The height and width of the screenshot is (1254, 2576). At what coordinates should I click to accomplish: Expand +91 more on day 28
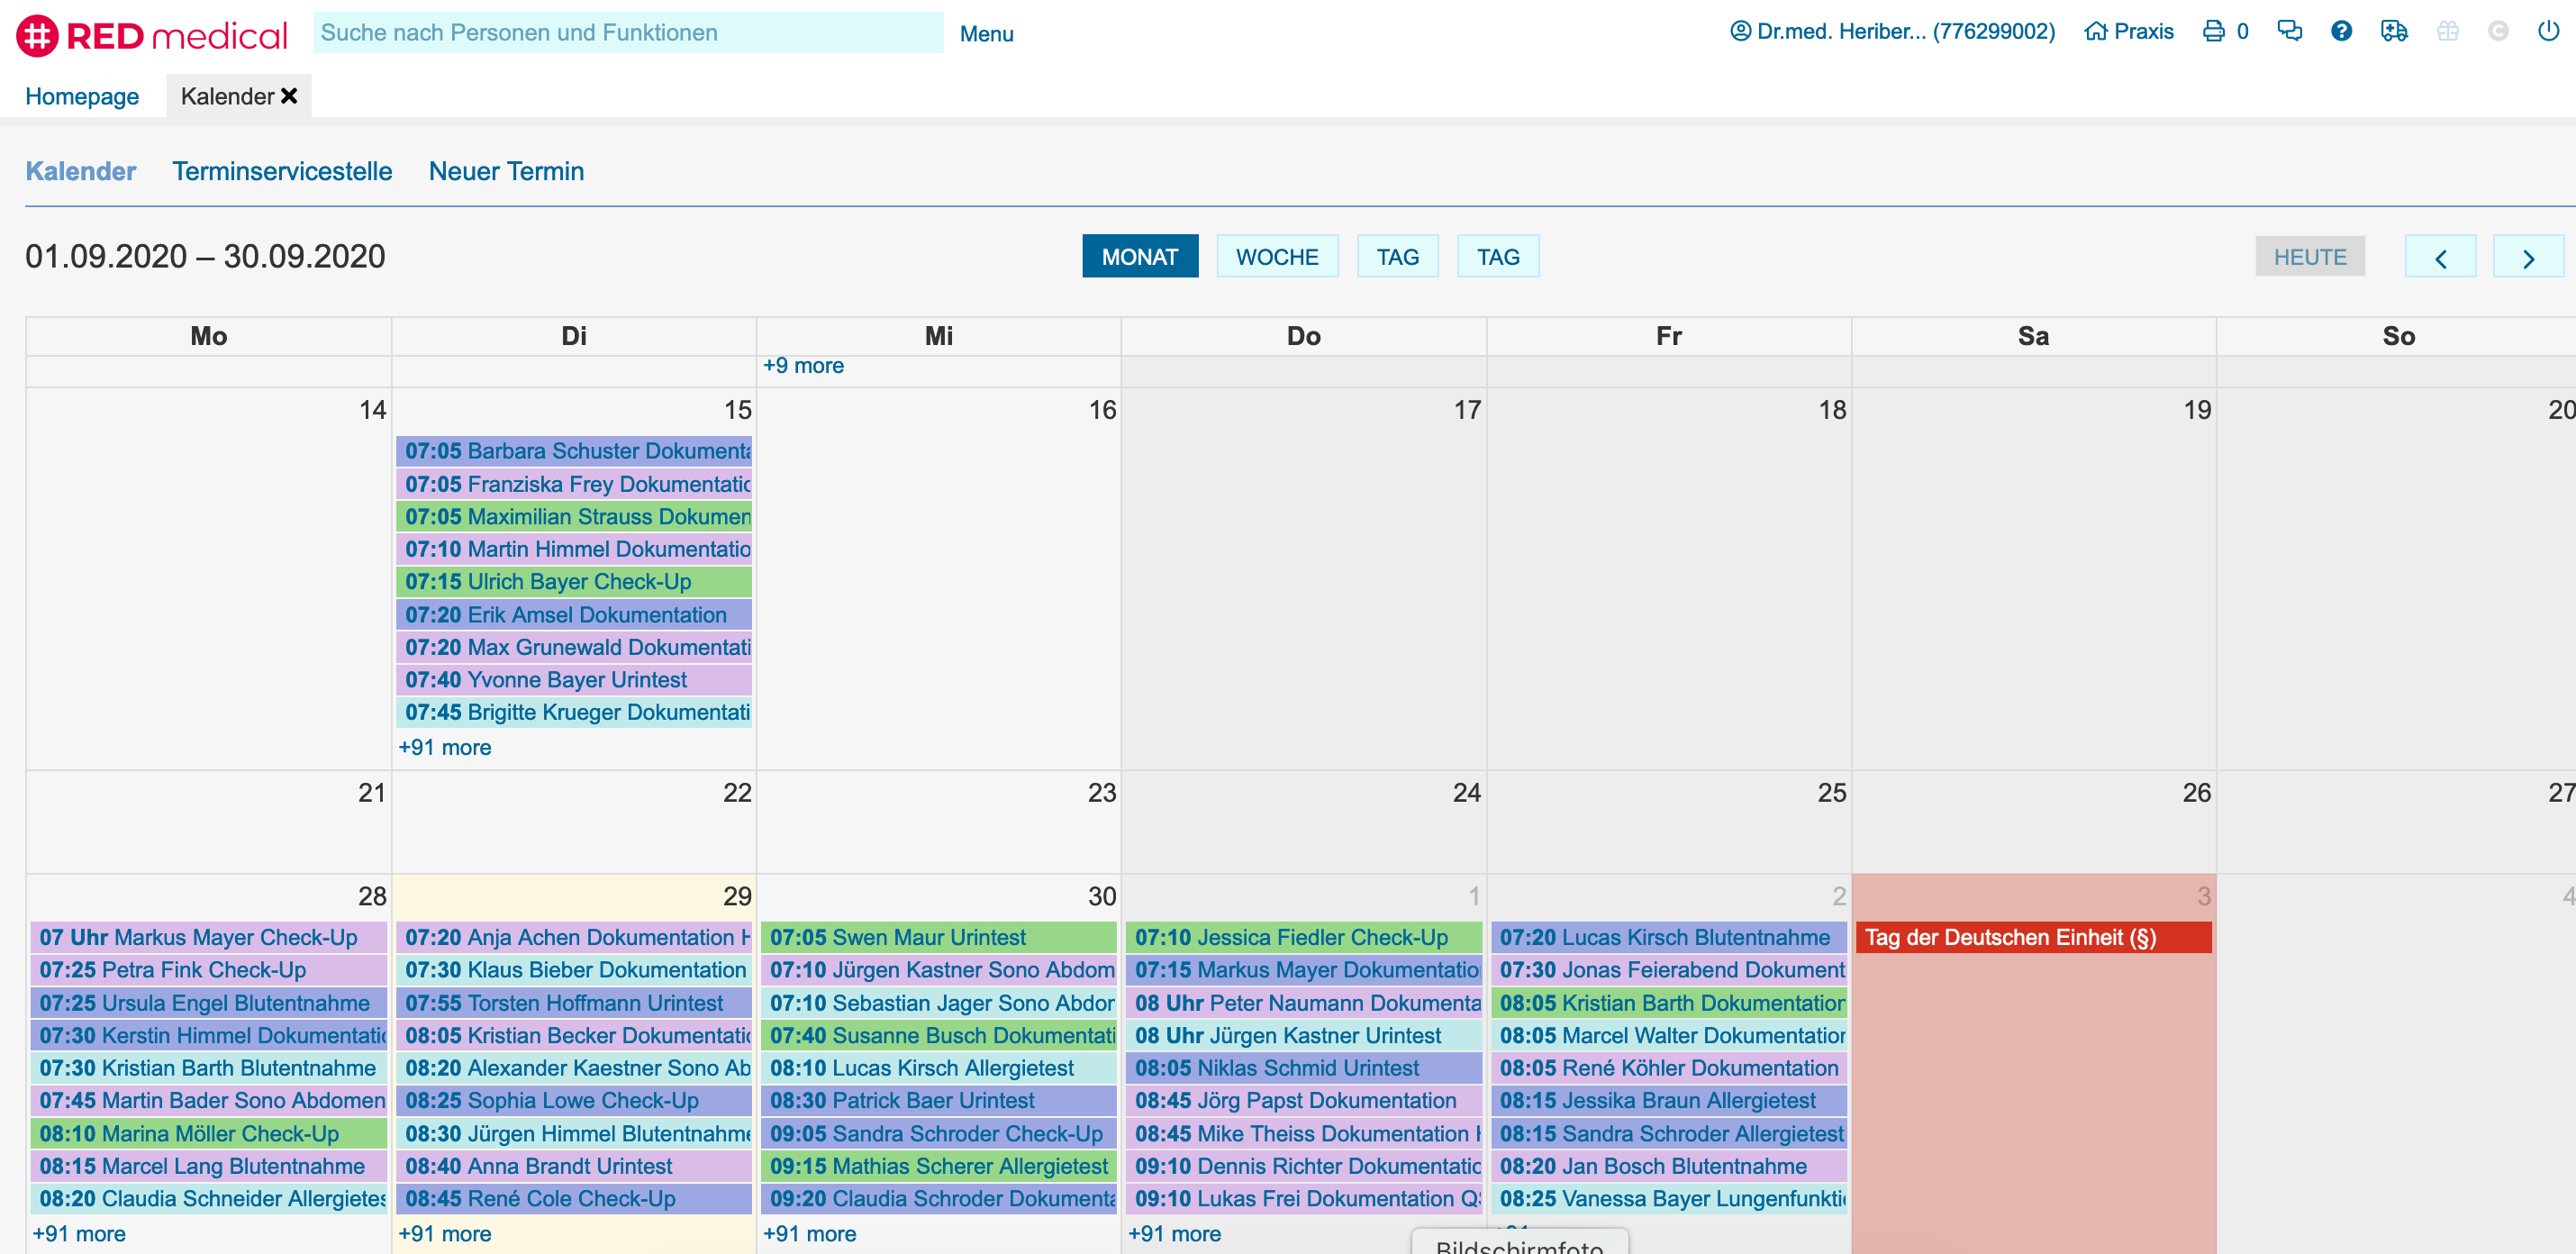pos(79,1233)
